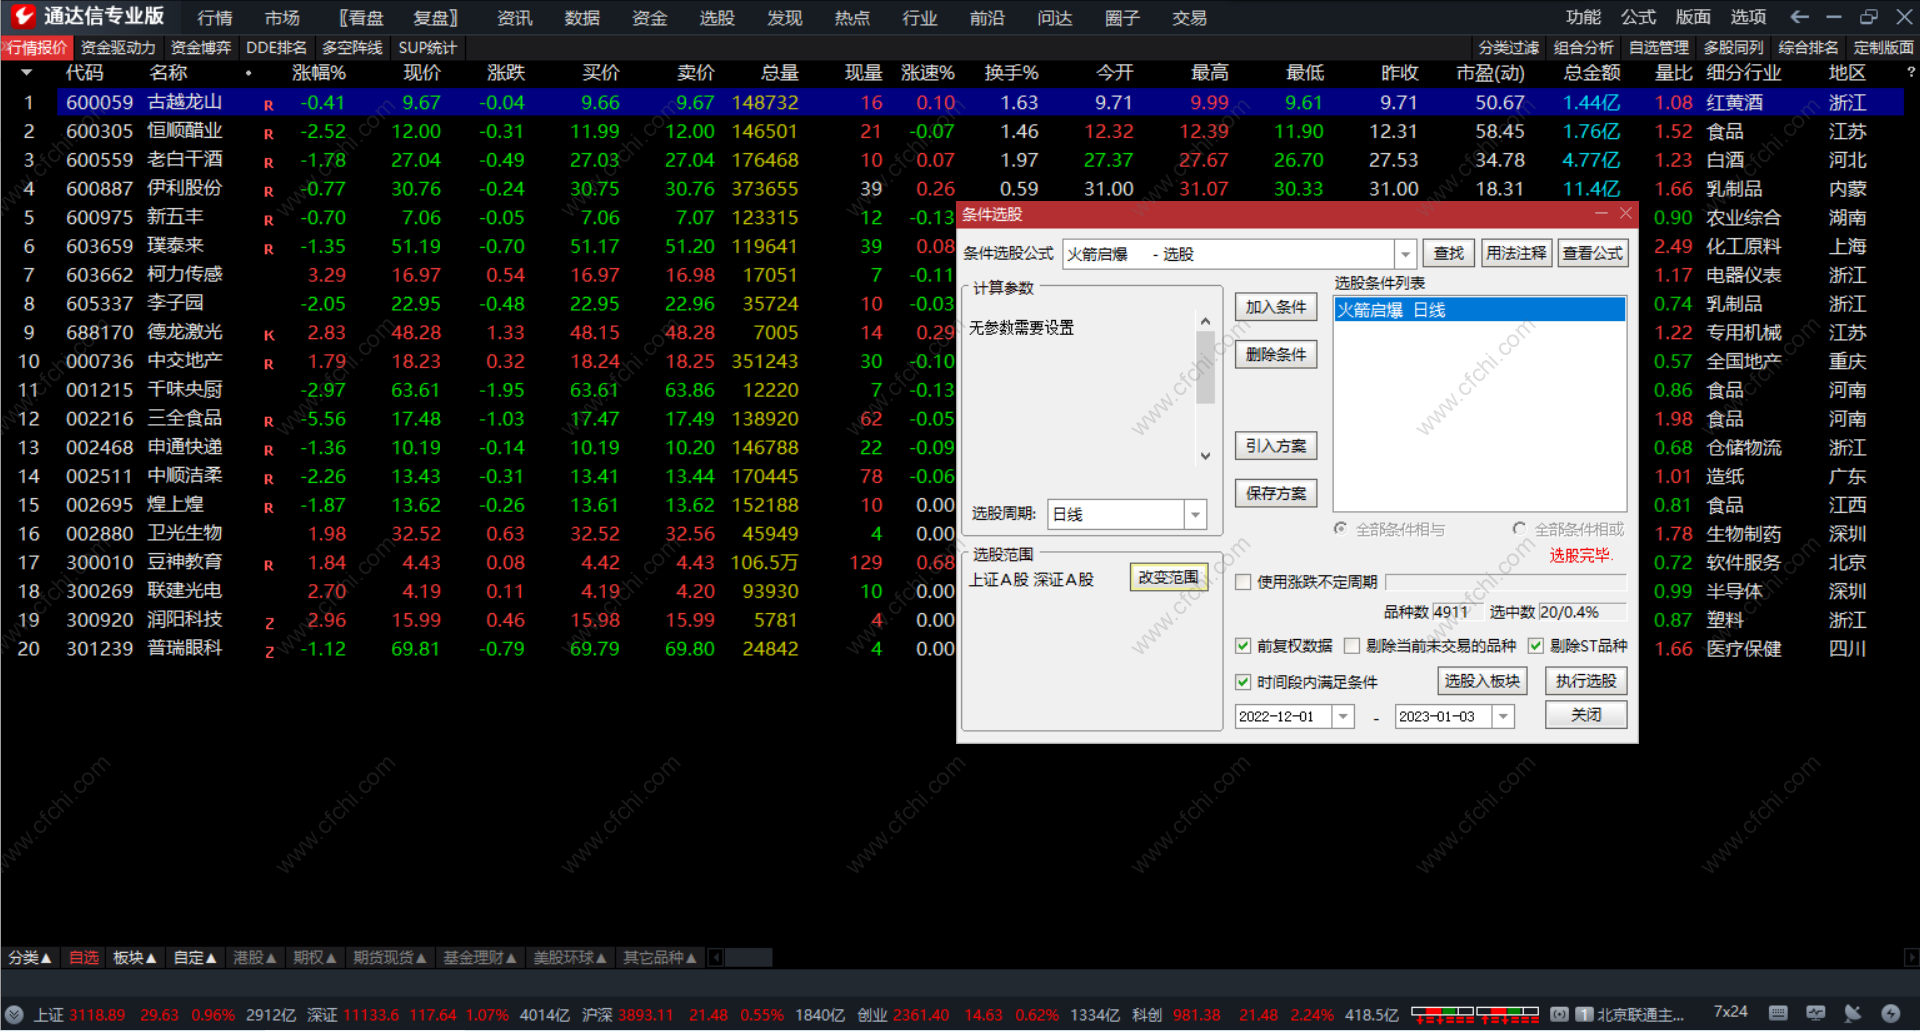Open the keyboard icon in status bar
This screenshot has height=1031, width=1920.
tap(1778, 1013)
